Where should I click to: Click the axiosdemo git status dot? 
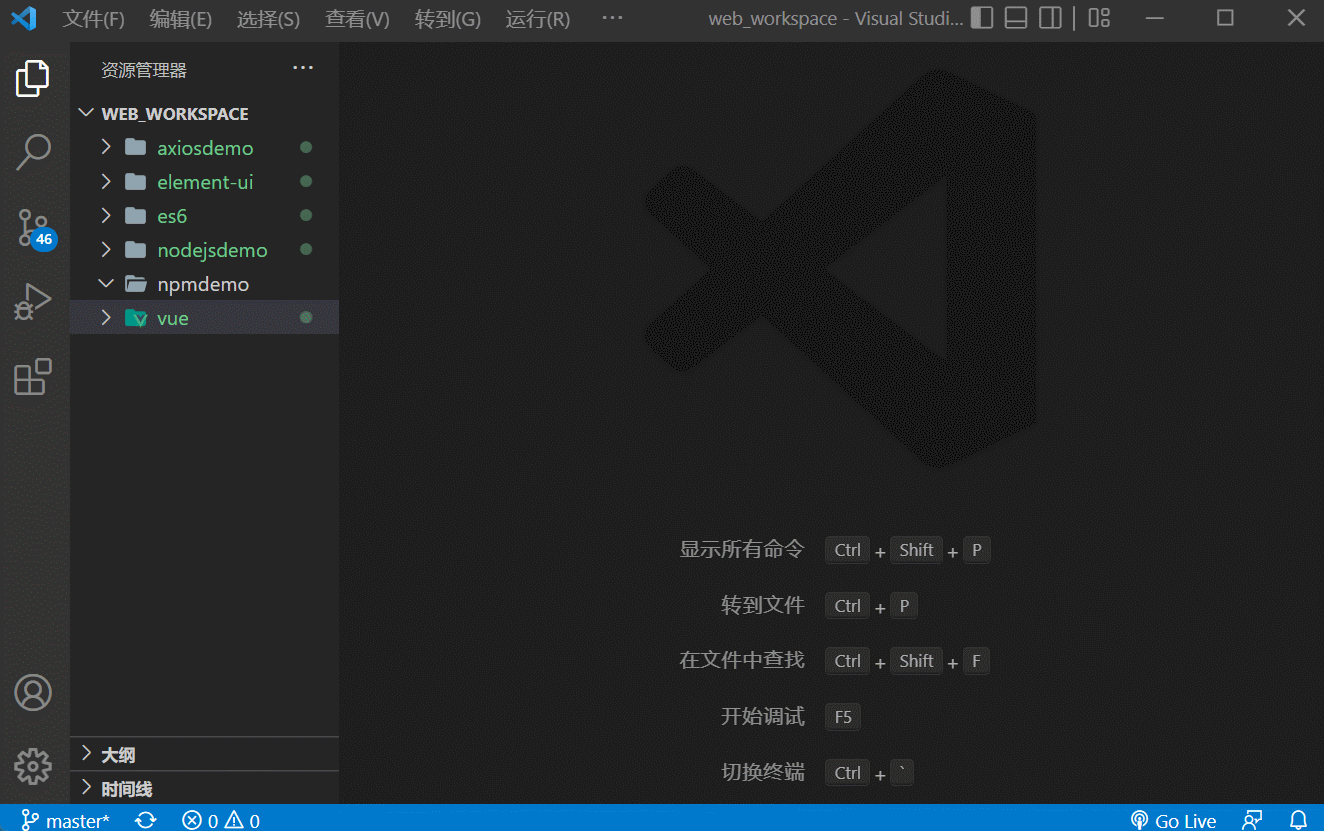pyautogui.click(x=306, y=148)
